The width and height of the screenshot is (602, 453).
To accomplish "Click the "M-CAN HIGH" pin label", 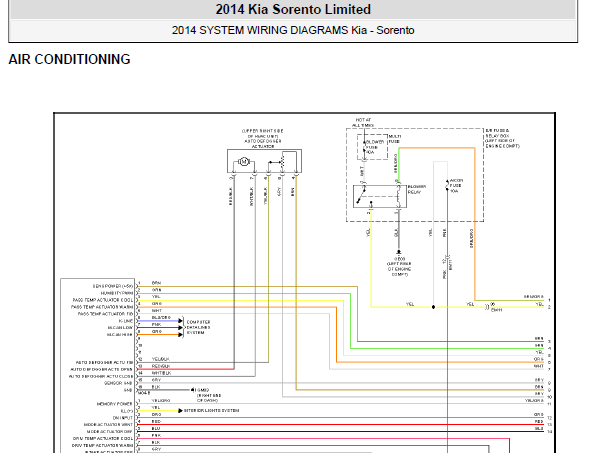I will coord(120,334).
